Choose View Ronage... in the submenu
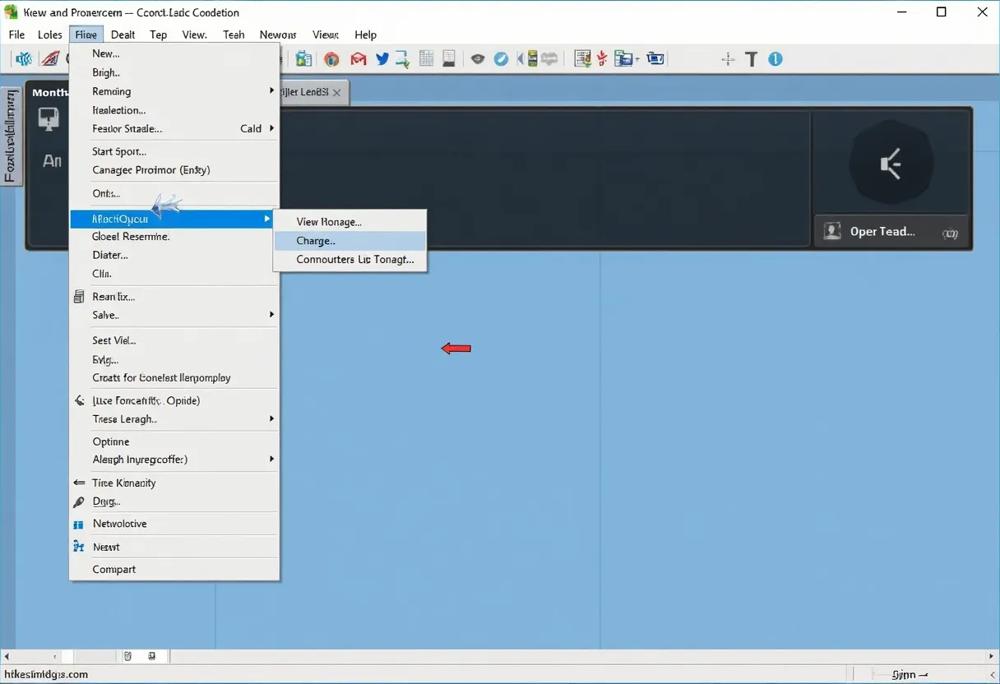Viewport: 1000px width, 684px height. [350, 222]
